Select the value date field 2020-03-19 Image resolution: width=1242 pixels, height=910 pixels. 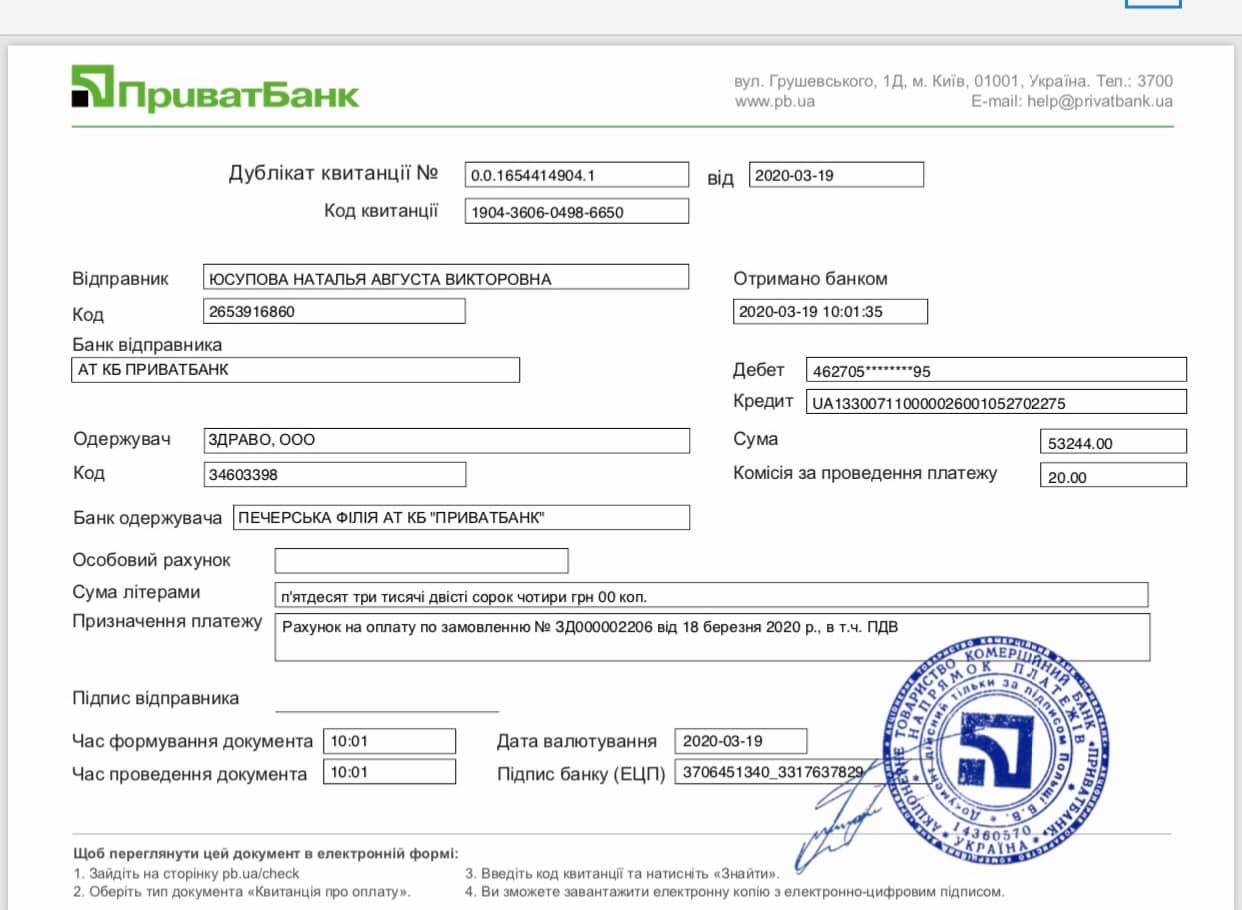741,741
